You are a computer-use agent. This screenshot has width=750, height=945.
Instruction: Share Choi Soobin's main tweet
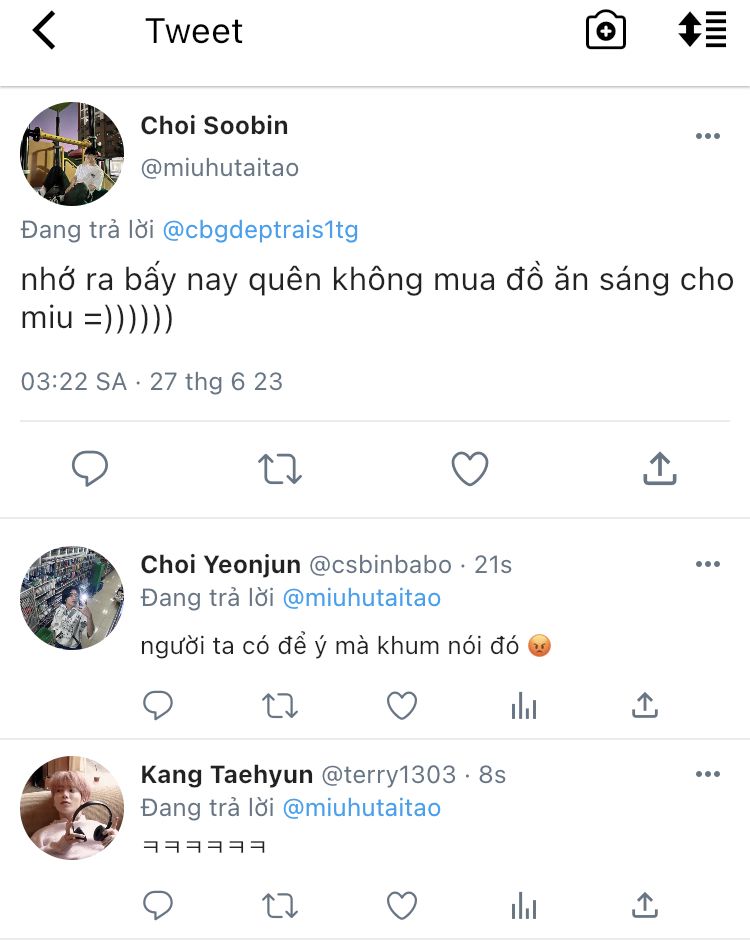660,469
